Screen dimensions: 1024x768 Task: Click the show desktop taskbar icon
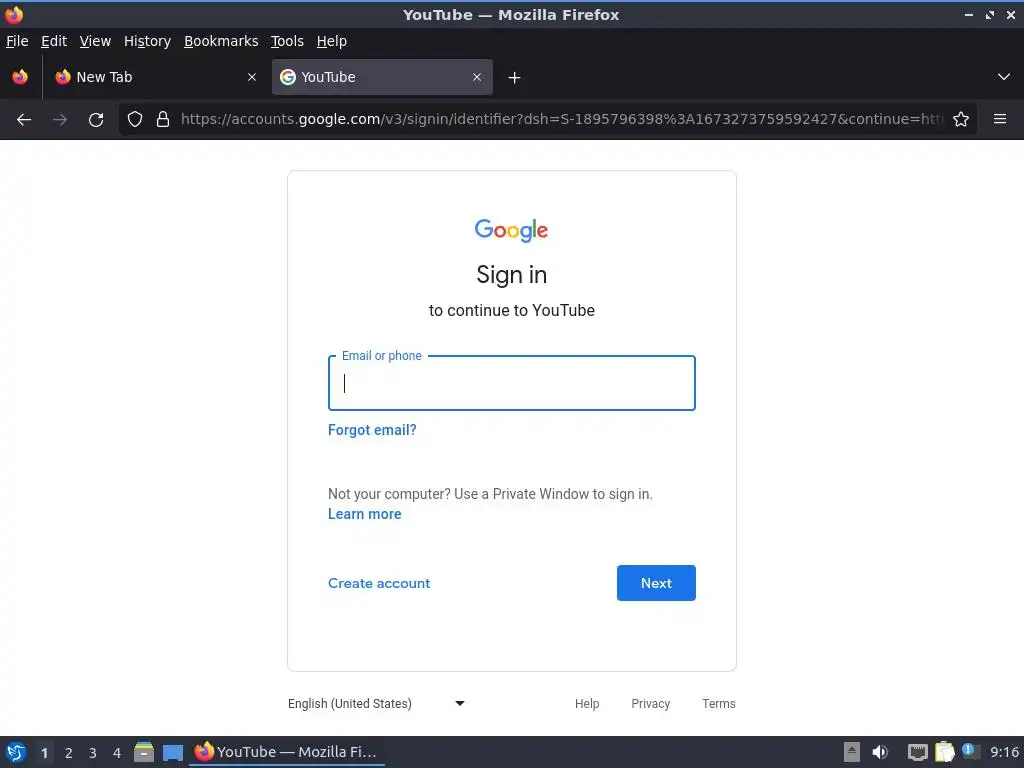(173, 752)
